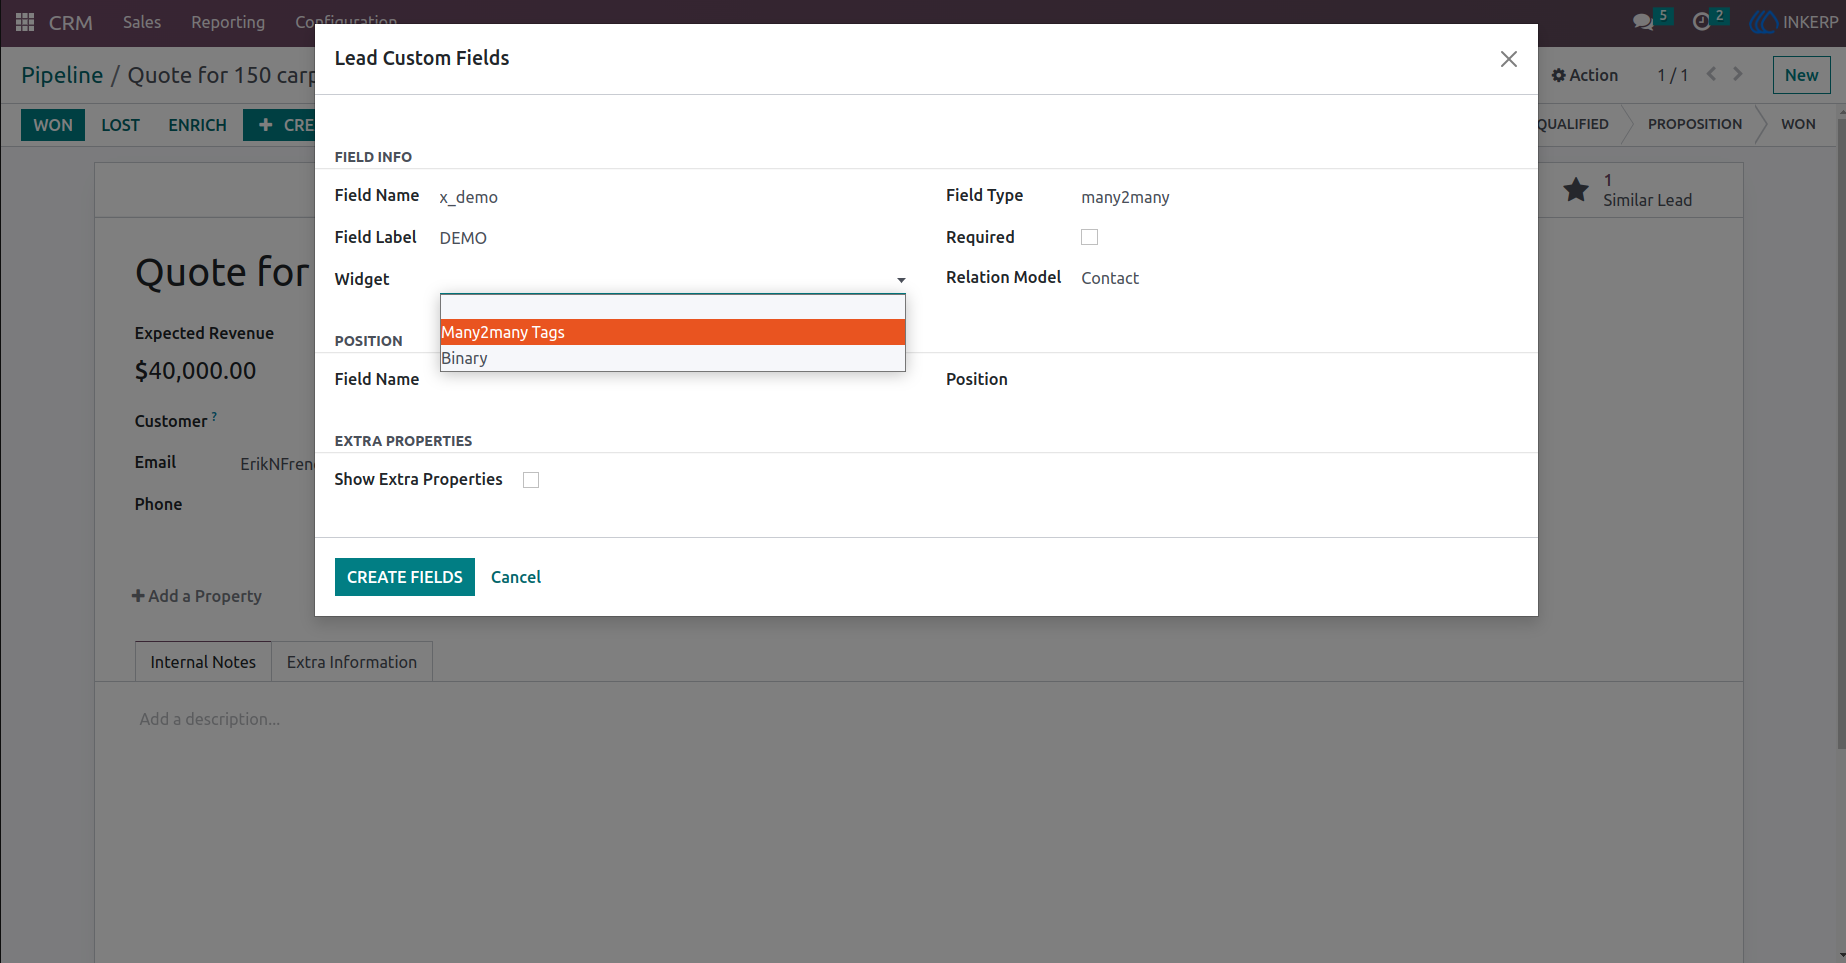Viewport: 1846px width, 963px height.
Task: Click the Similar Lead star icon
Action: (x=1576, y=189)
